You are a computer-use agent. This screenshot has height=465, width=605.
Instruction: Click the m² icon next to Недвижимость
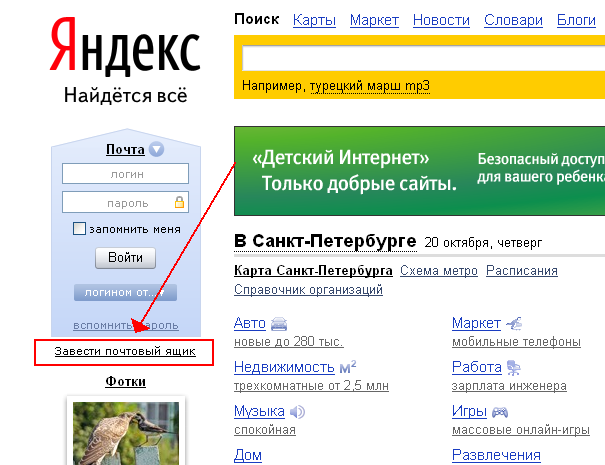point(348,367)
